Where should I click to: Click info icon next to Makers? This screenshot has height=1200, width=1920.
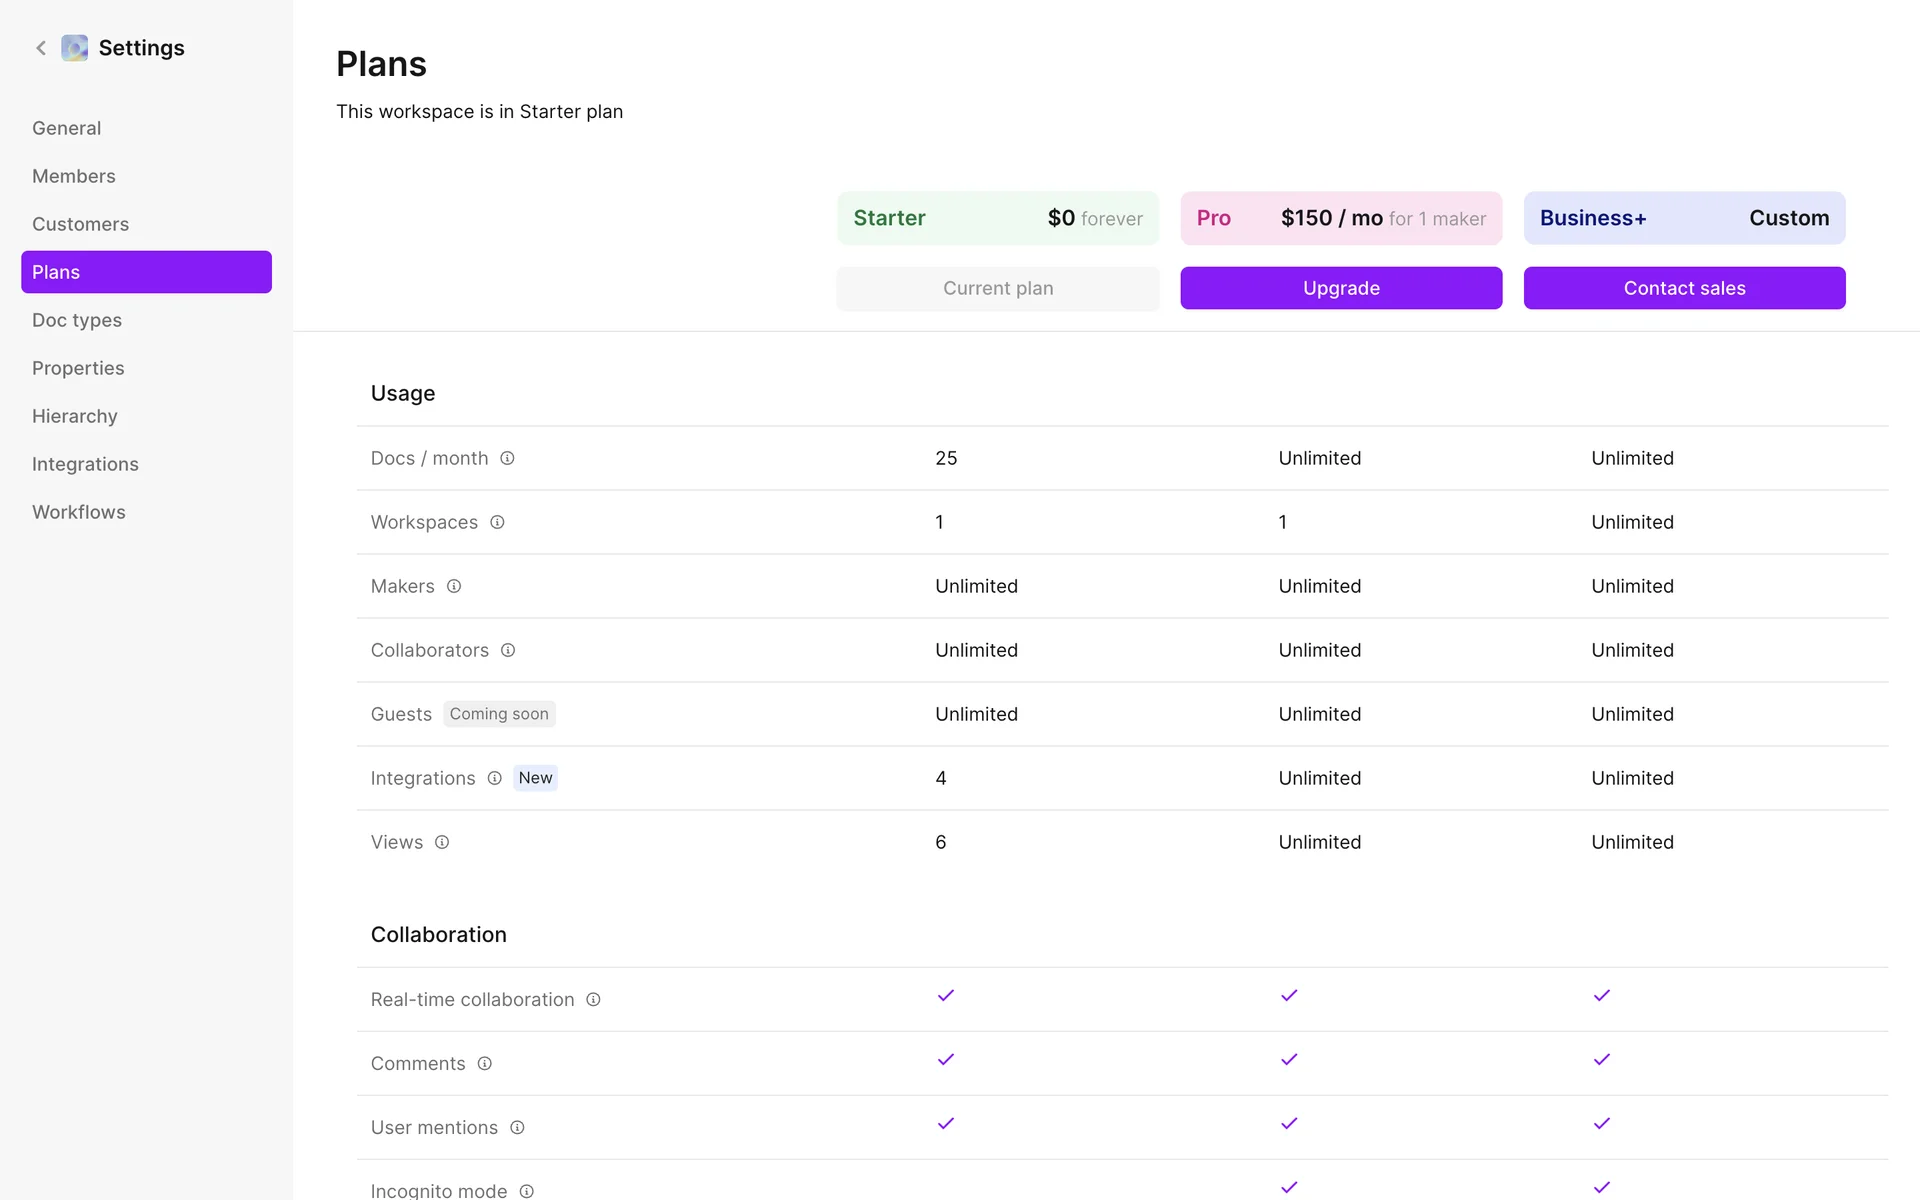[454, 586]
